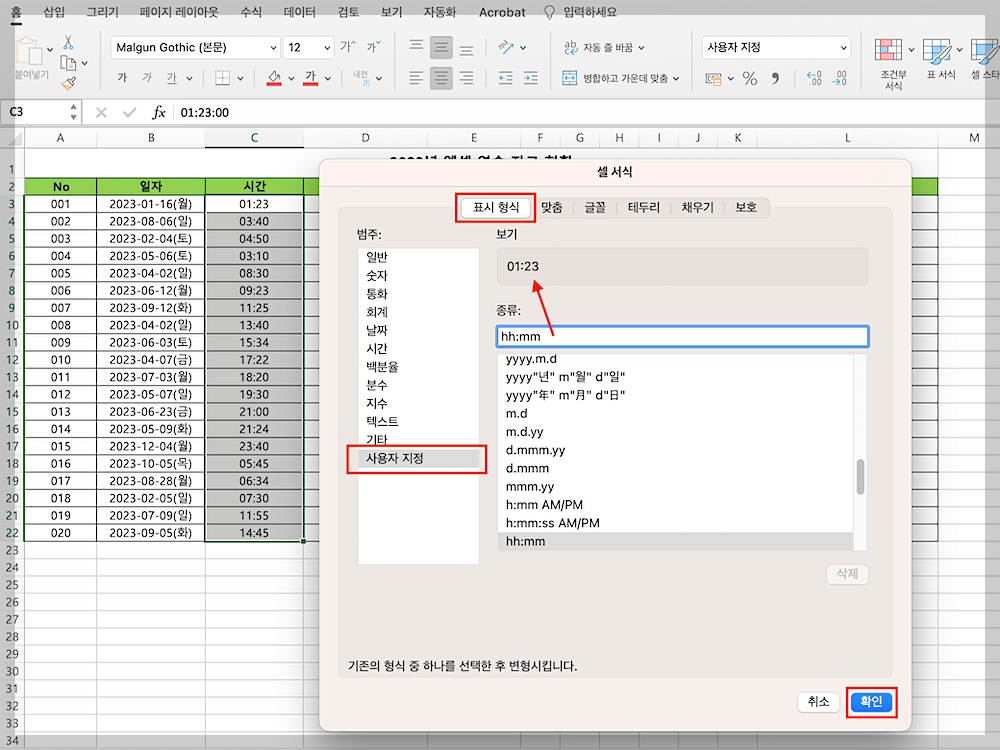Open the fill color bucket icon
The width and height of the screenshot is (1000, 750).
pos(274,77)
